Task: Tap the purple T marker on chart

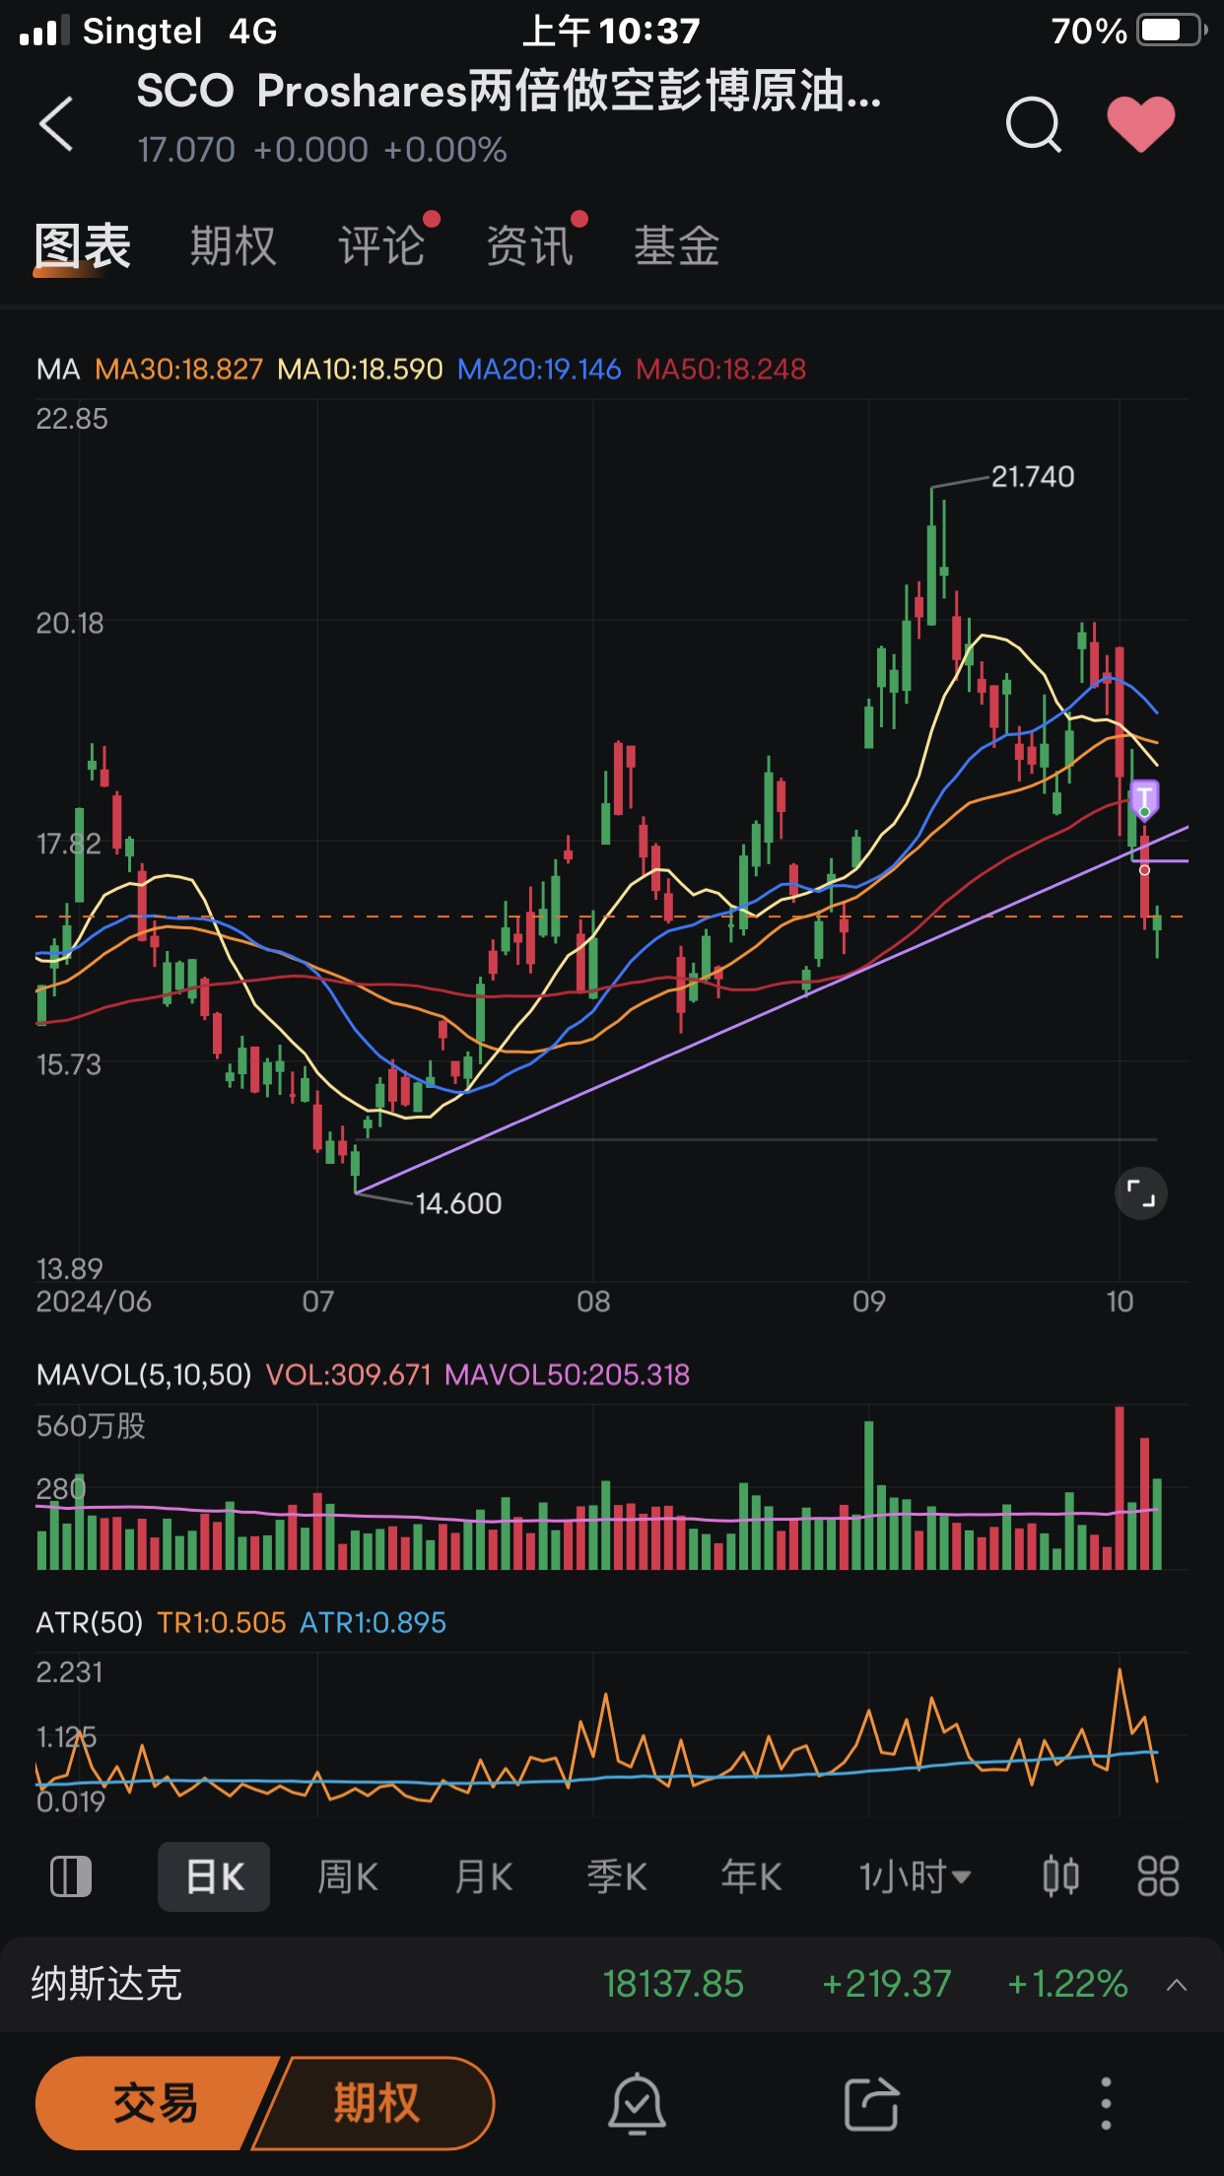Action: tap(1144, 798)
